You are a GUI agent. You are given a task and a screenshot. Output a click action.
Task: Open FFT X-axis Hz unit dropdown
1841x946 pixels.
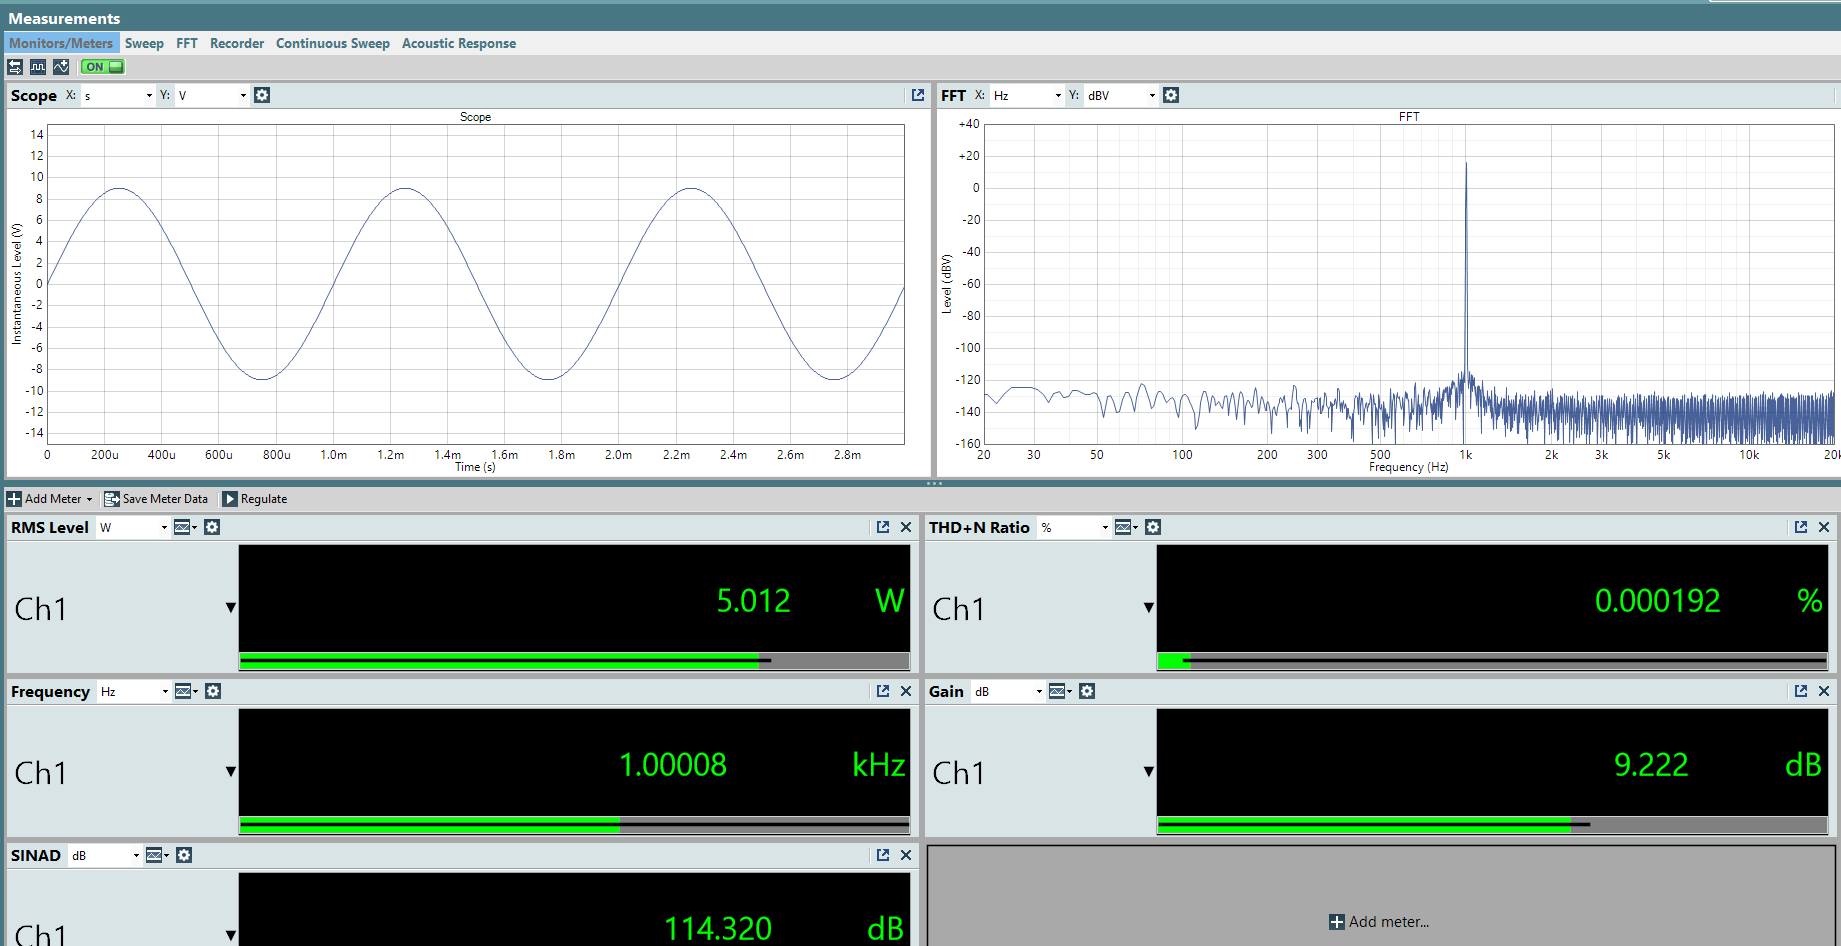[x=1027, y=95]
